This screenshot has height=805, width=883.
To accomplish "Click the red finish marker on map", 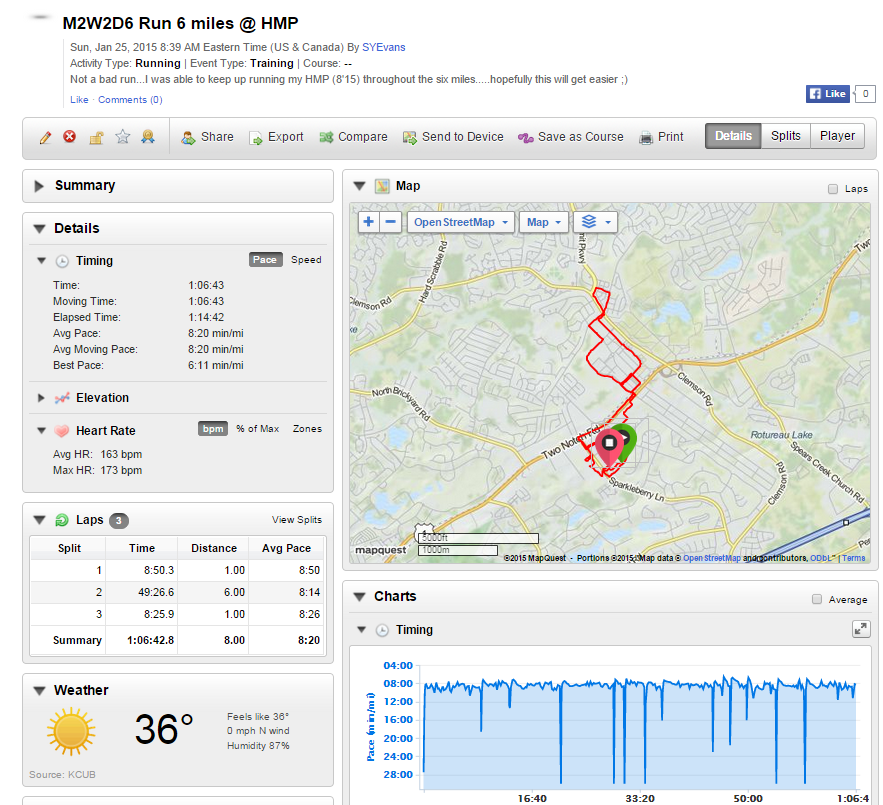I will pos(608,444).
